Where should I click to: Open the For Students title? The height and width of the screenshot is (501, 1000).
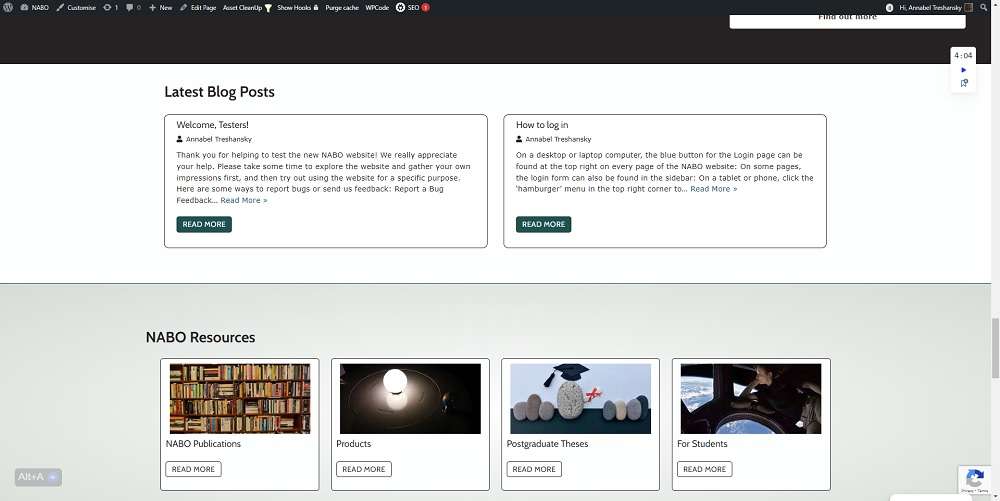point(702,444)
